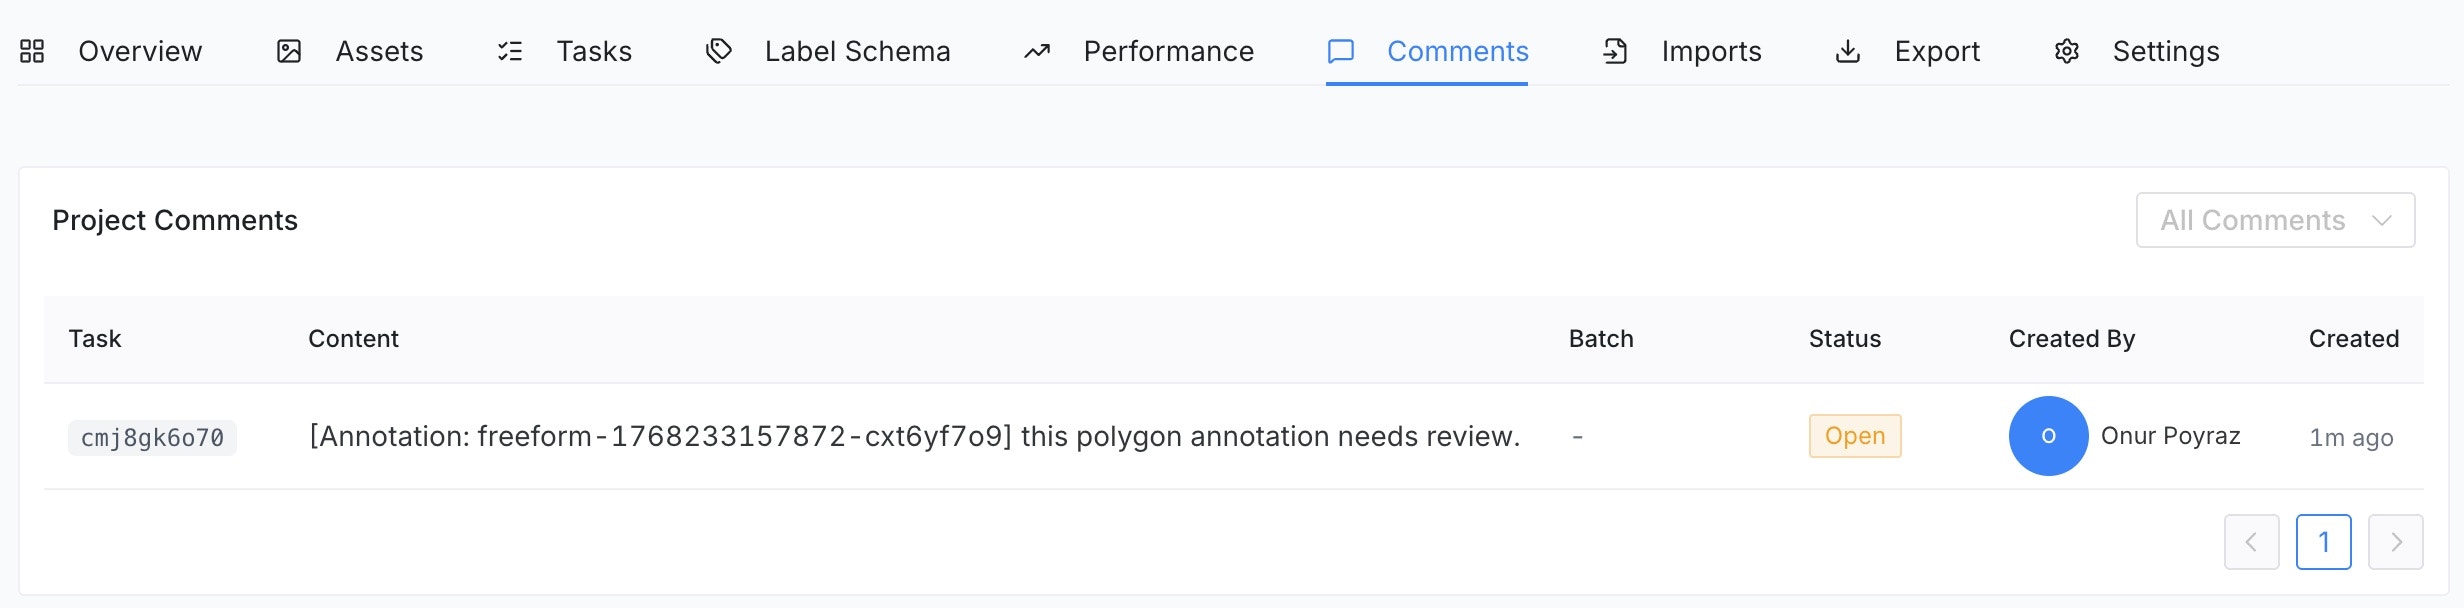Select page 1 in pagination

click(x=2323, y=542)
